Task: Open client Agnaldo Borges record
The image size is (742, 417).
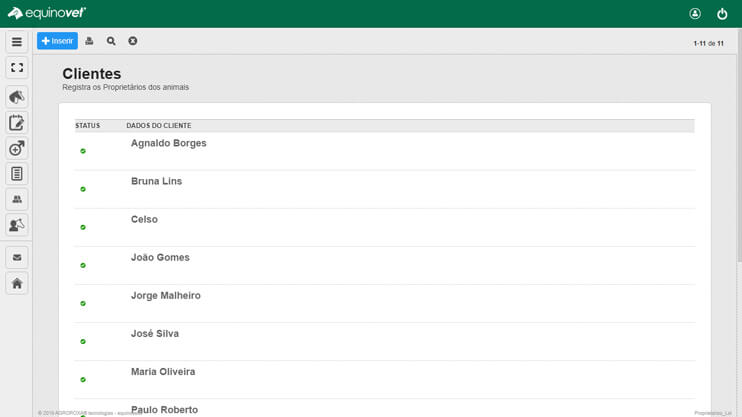Action: click(x=168, y=143)
